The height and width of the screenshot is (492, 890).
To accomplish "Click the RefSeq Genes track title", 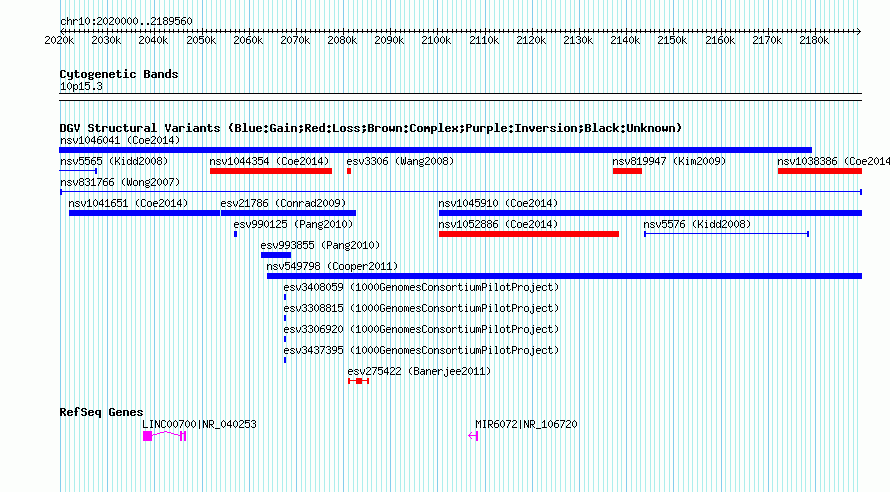I will (101, 412).
